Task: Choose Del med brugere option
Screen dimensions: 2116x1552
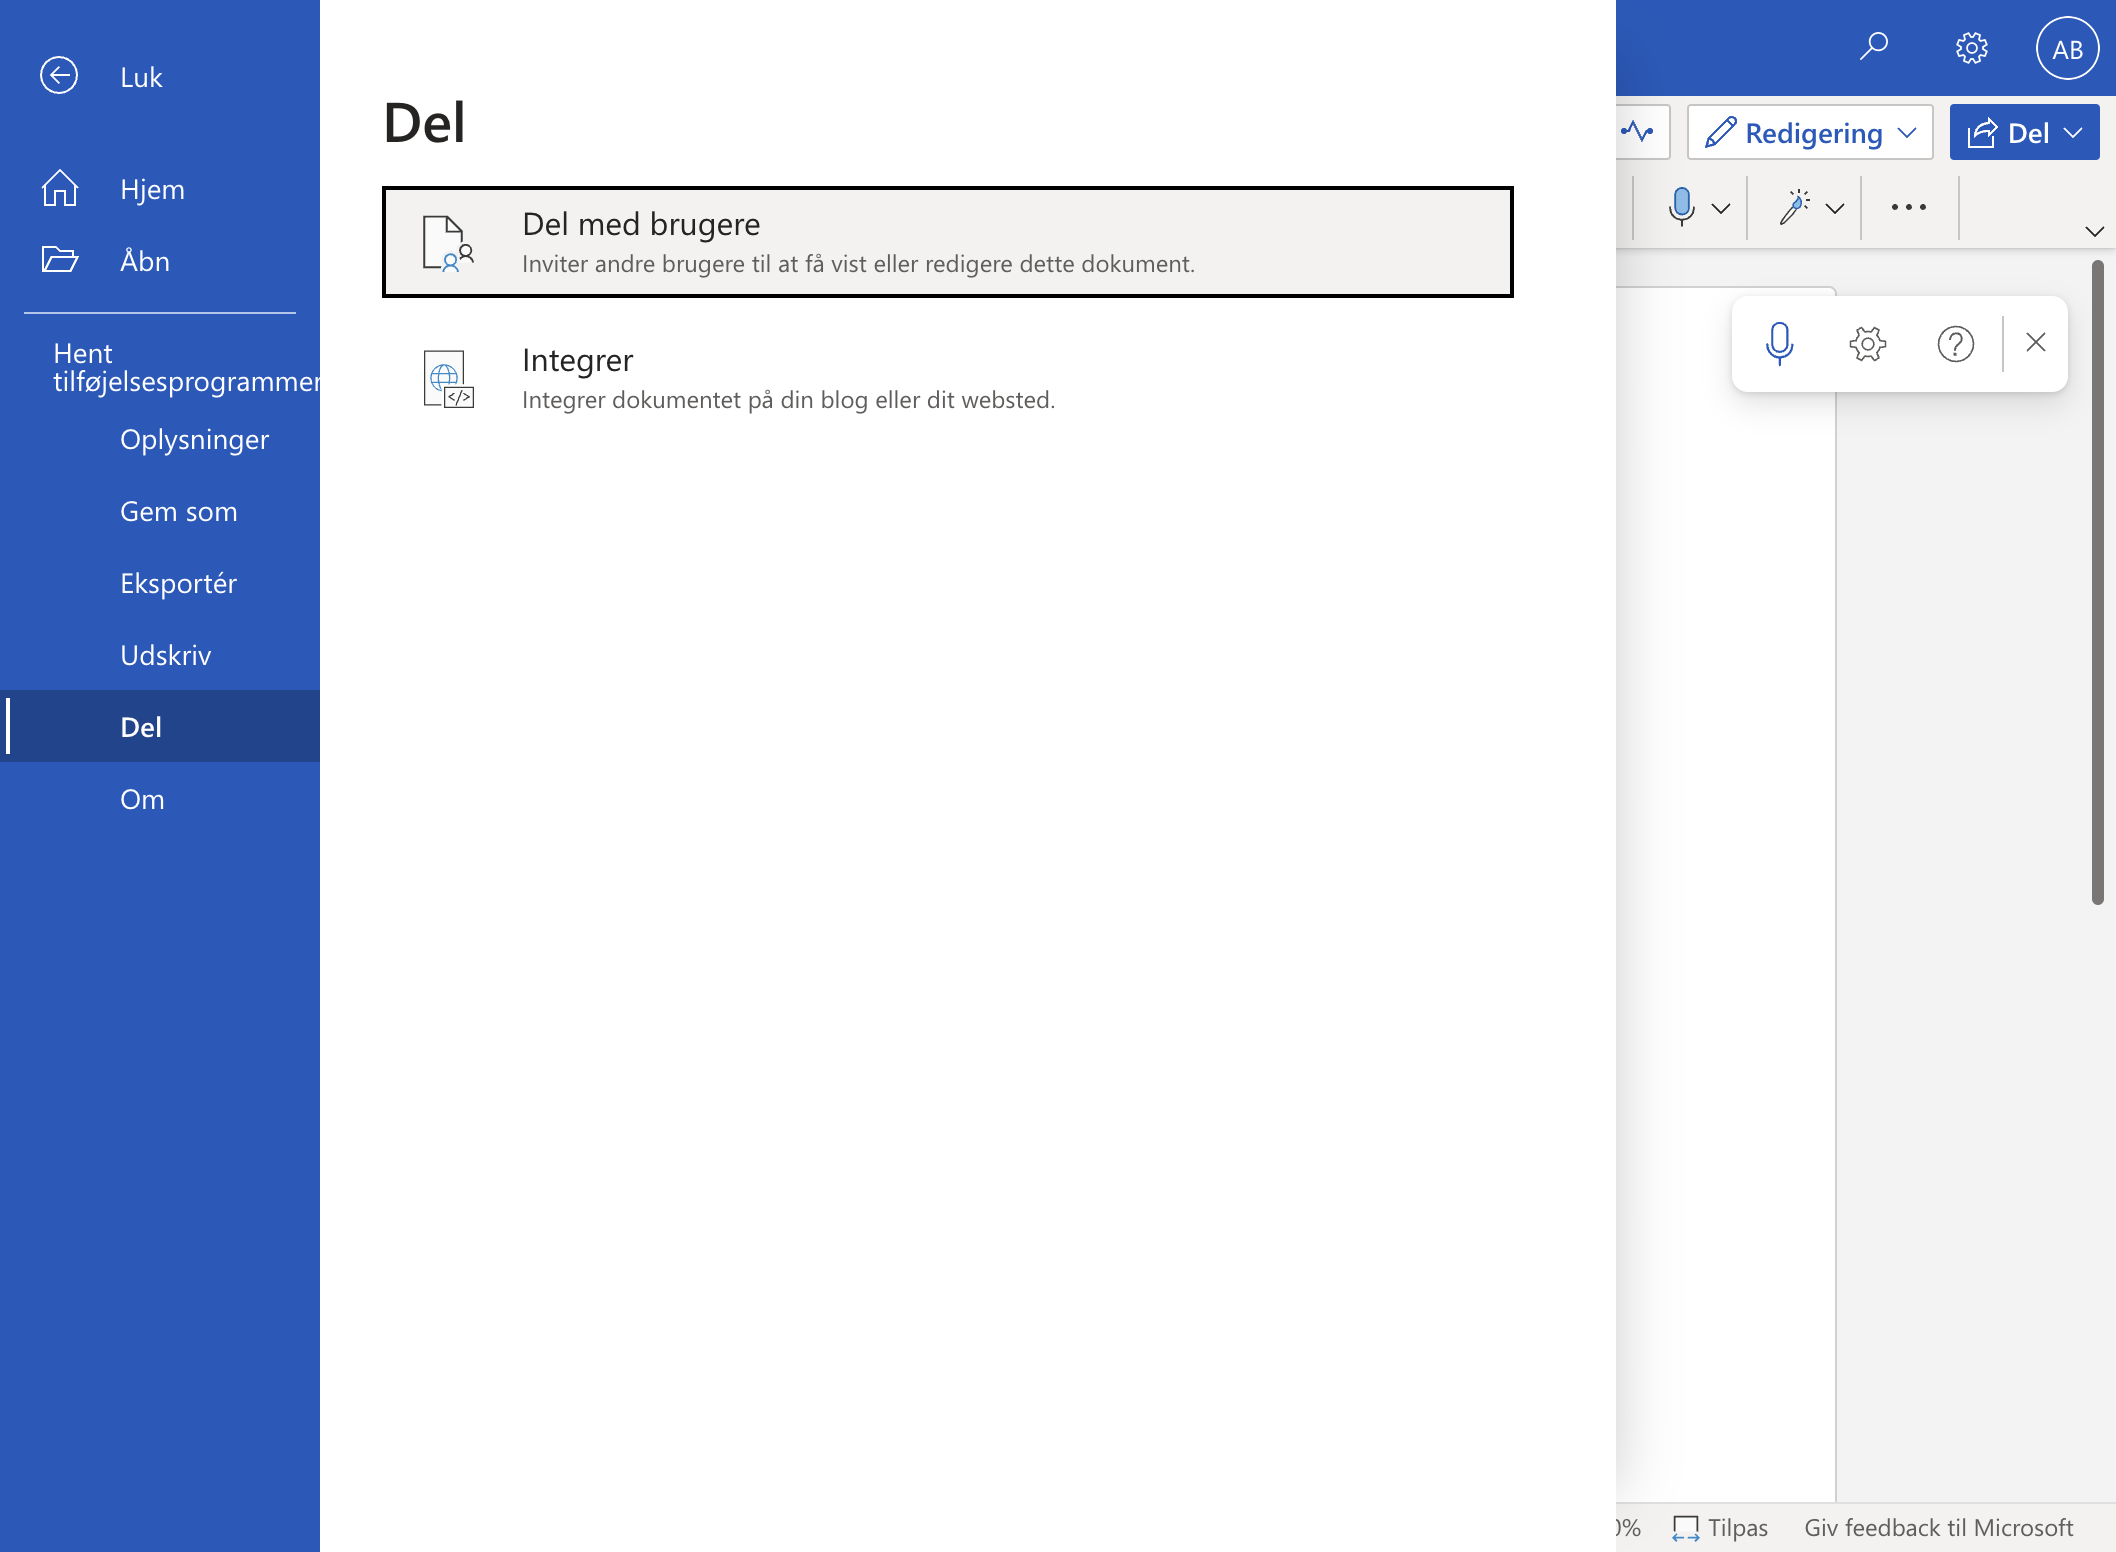Action: (947, 242)
